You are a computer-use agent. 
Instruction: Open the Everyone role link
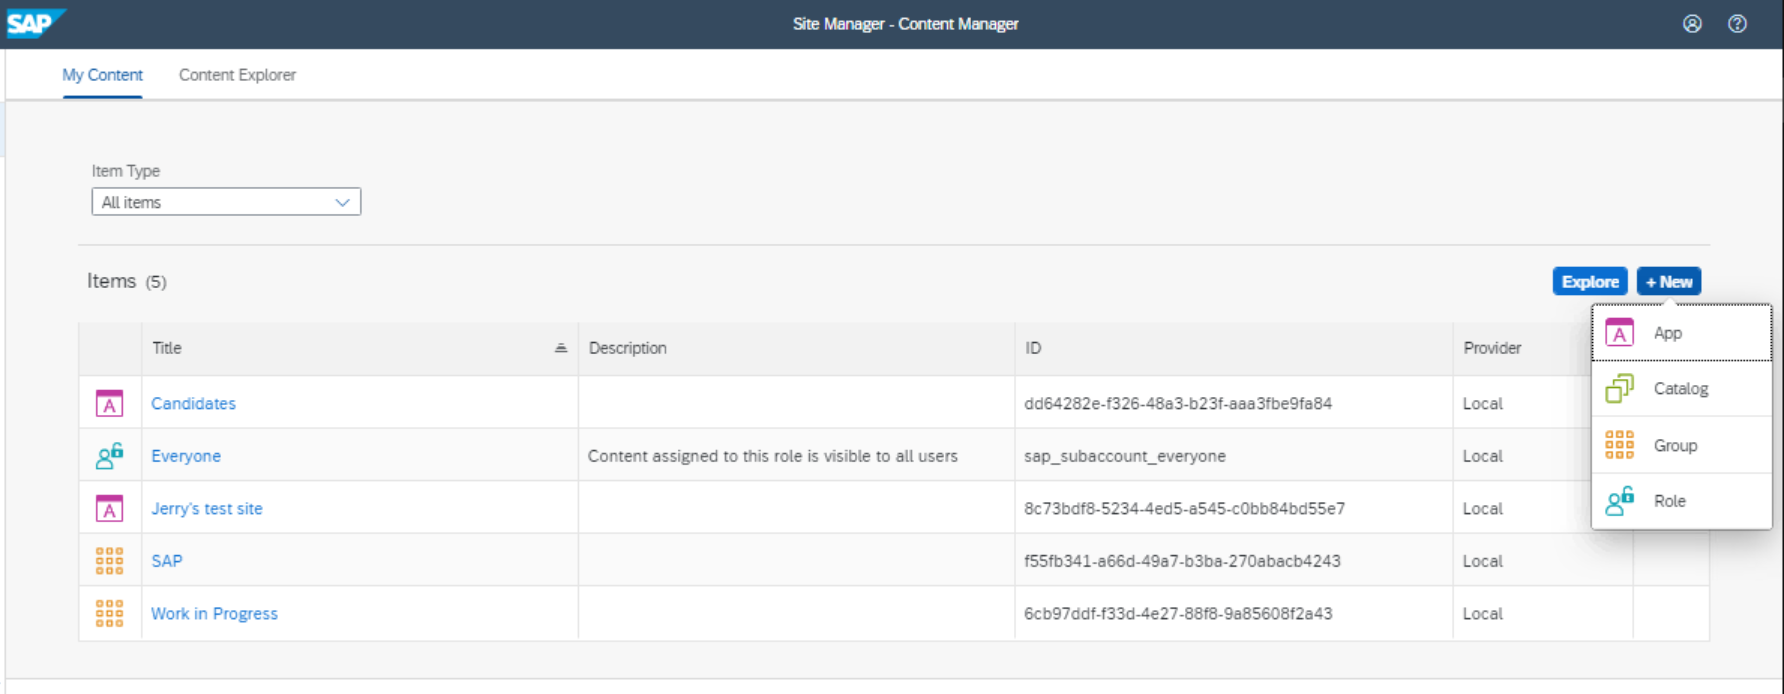pyautogui.click(x=186, y=456)
